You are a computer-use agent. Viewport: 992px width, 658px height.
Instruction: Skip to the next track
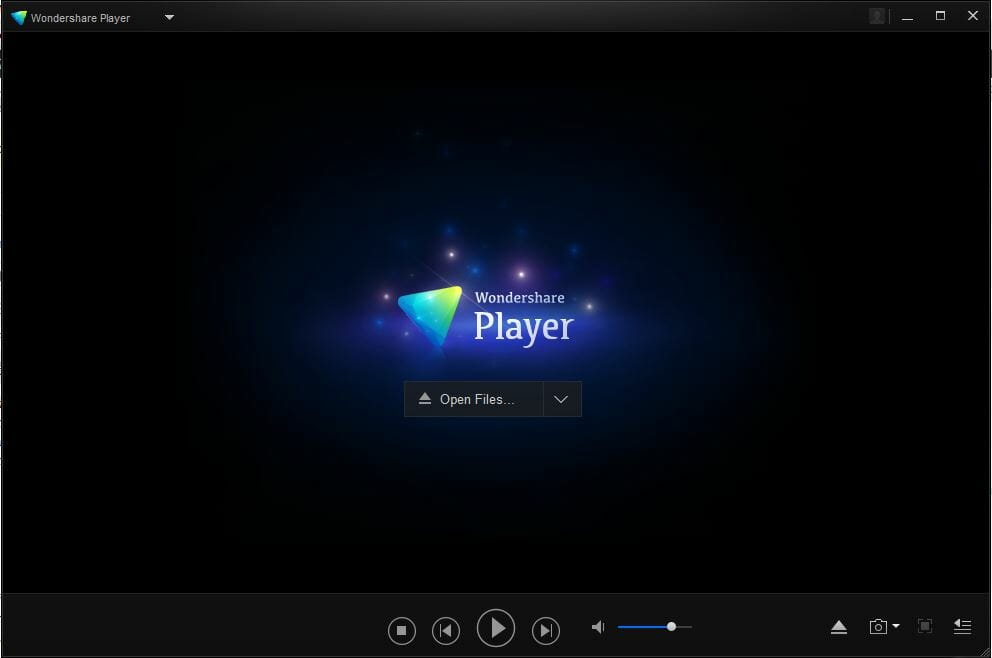546,630
